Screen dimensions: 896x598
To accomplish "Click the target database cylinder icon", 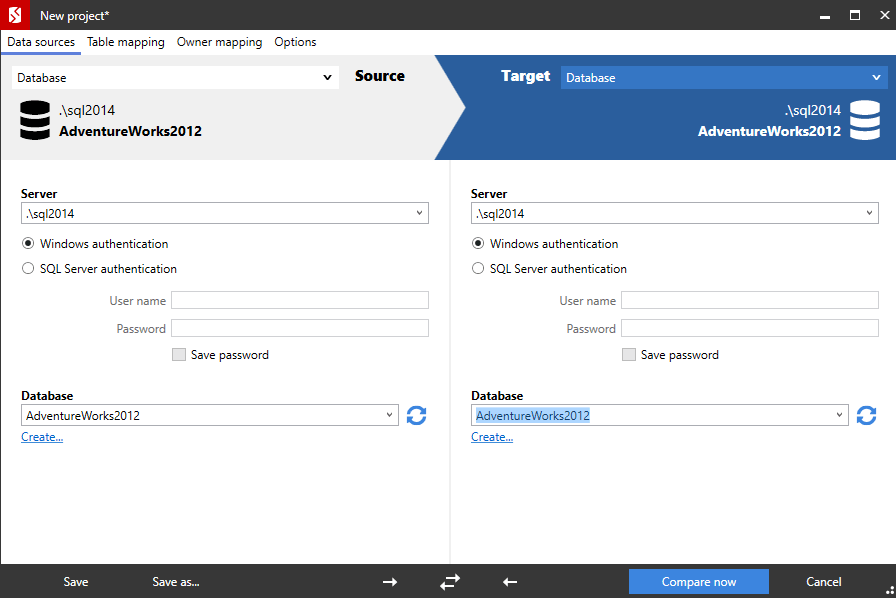I will 865,120.
